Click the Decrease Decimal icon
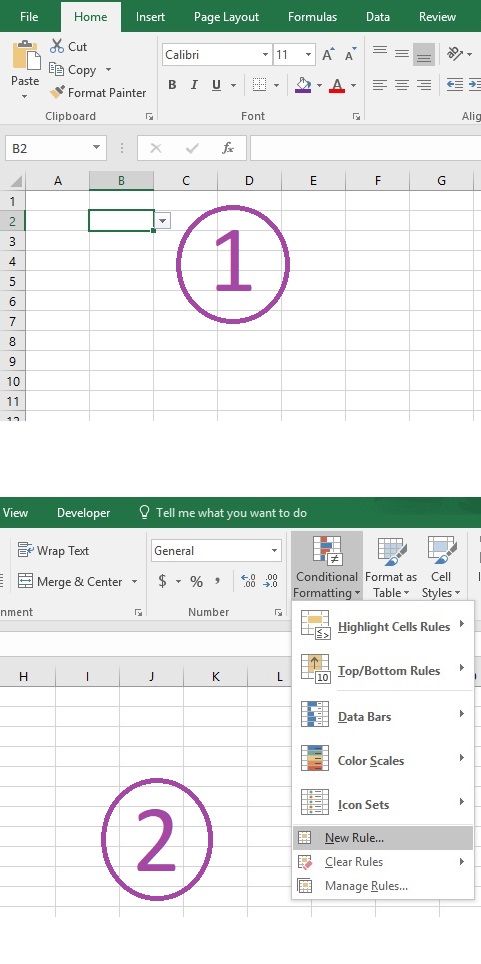 pos(271,581)
